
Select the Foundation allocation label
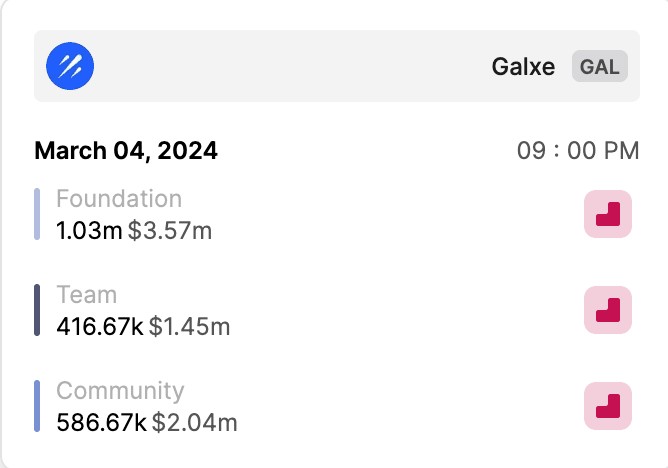coord(119,199)
